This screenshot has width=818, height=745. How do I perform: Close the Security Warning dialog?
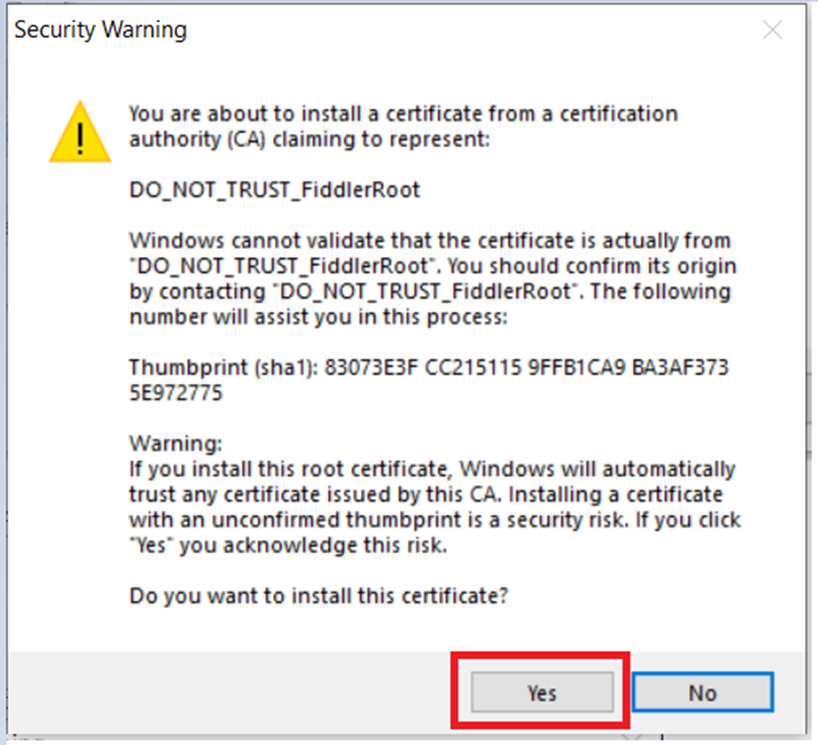click(772, 30)
